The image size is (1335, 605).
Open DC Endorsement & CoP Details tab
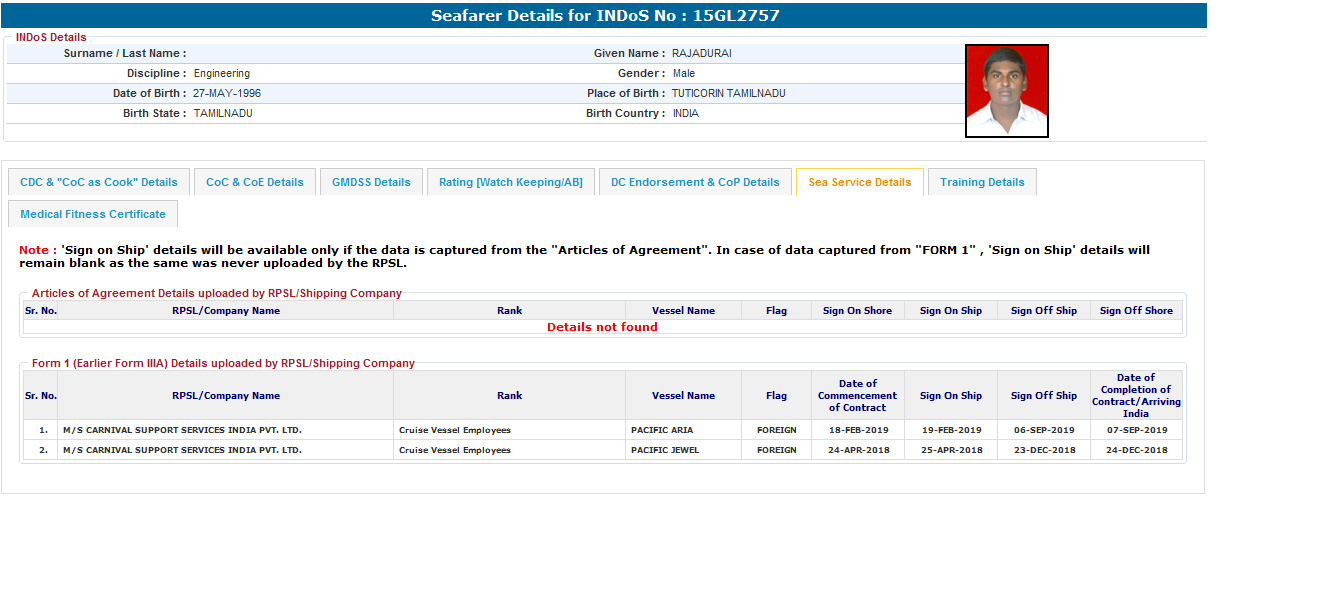tap(695, 182)
